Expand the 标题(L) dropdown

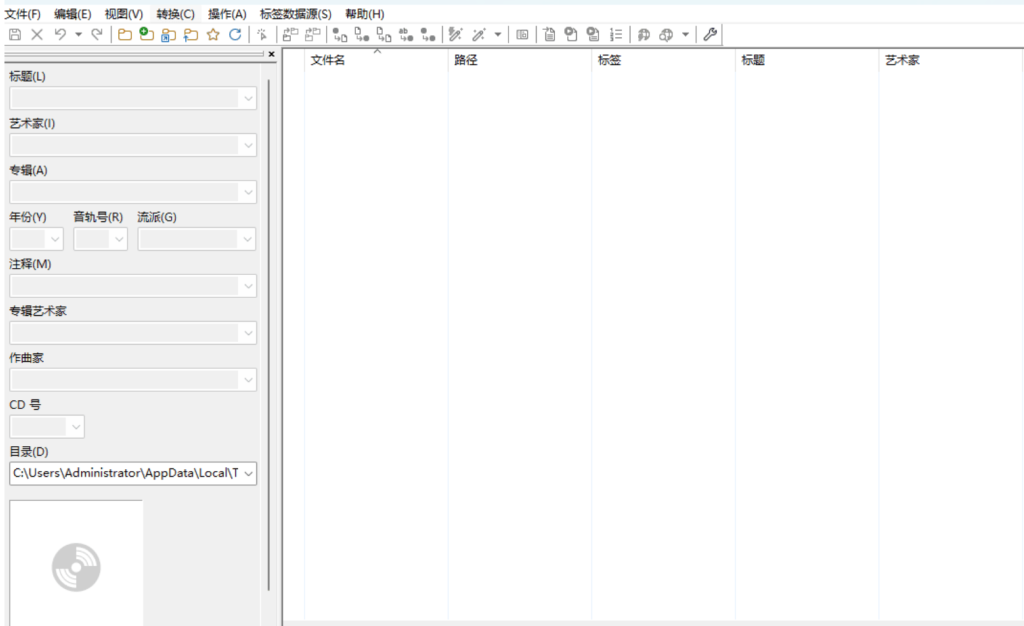tap(248, 99)
